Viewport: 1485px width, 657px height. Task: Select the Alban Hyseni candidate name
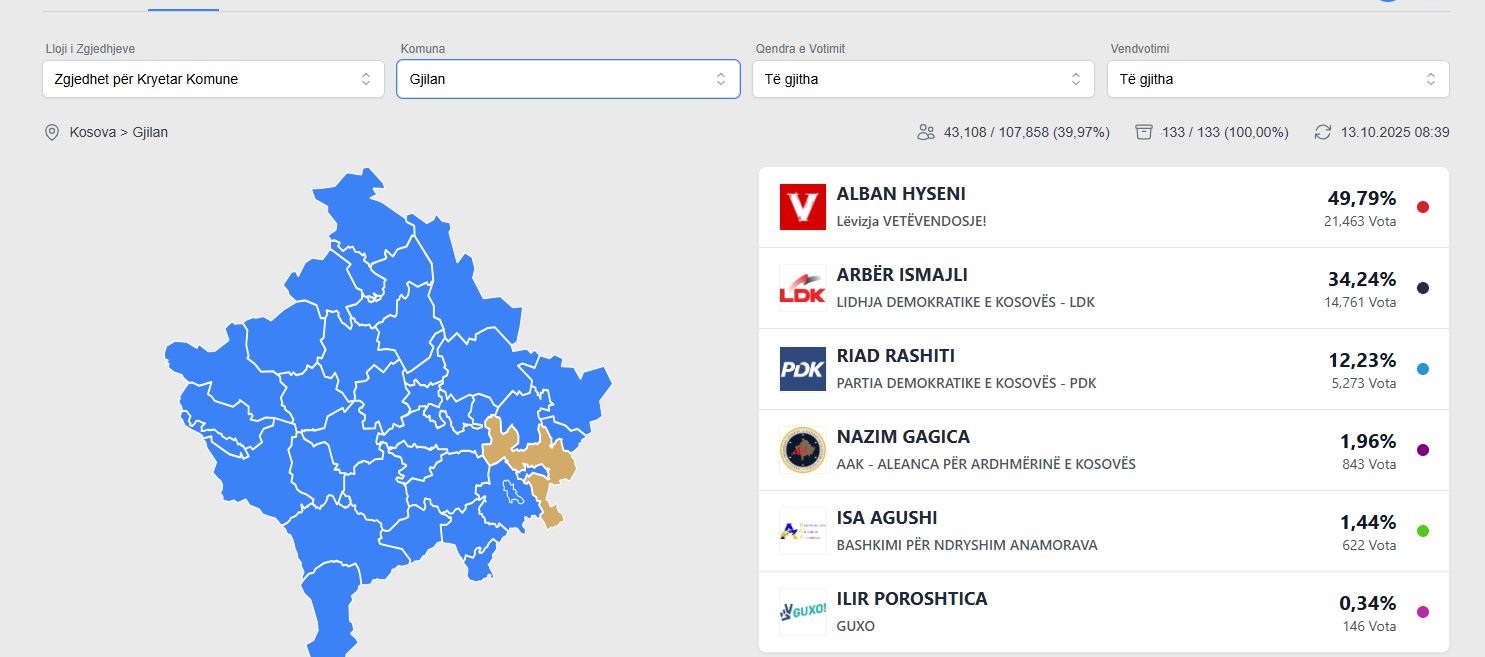(901, 194)
